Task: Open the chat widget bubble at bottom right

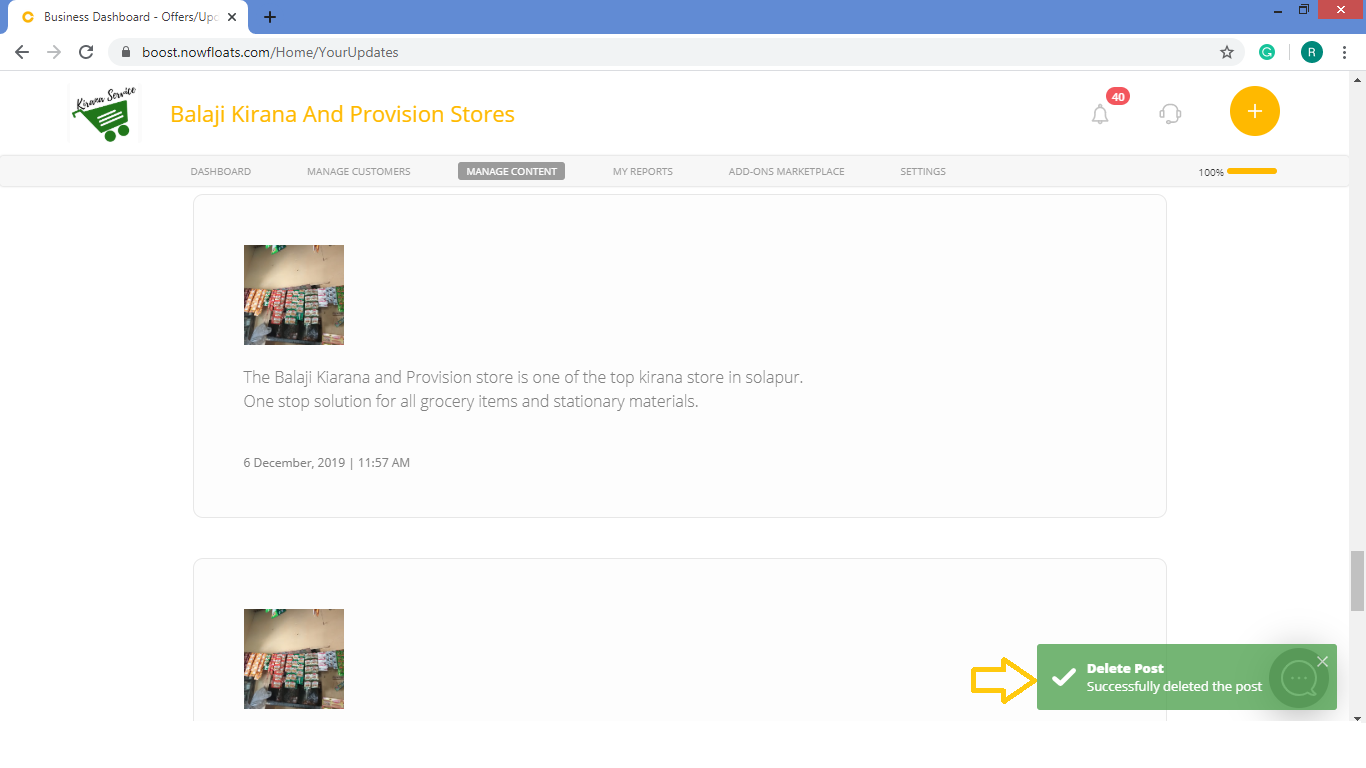Action: 1299,678
